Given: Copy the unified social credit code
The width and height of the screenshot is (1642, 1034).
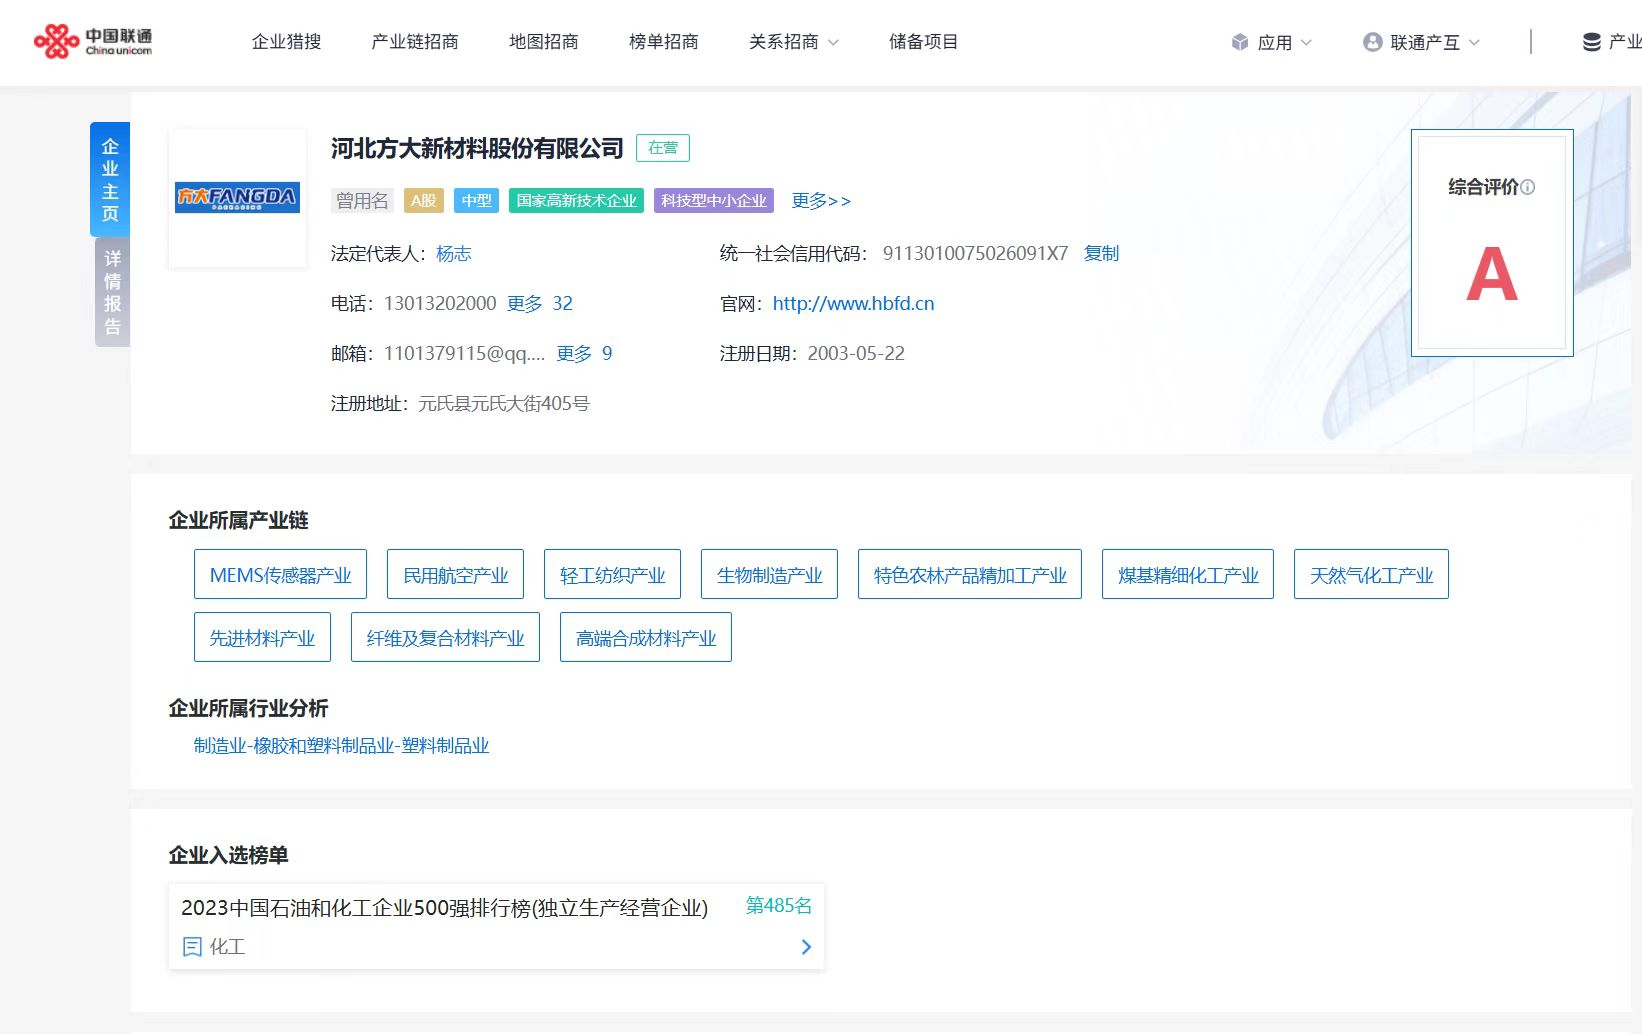Looking at the screenshot, I should point(1101,253).
